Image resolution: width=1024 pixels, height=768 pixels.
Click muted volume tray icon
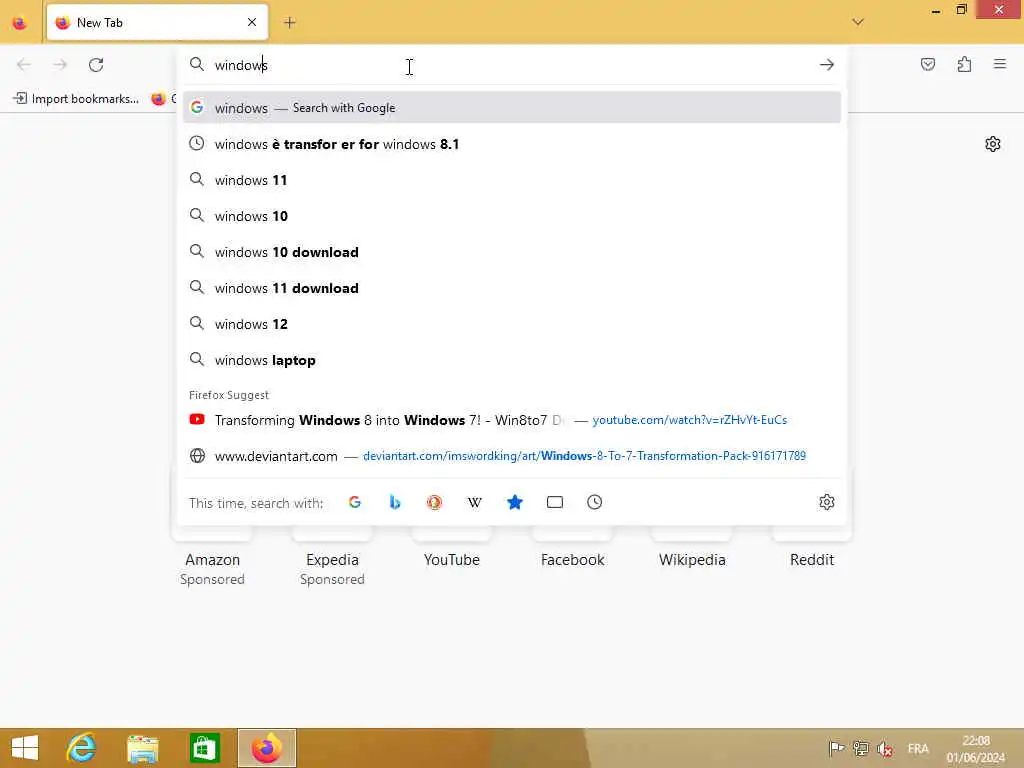pos(886,749)
